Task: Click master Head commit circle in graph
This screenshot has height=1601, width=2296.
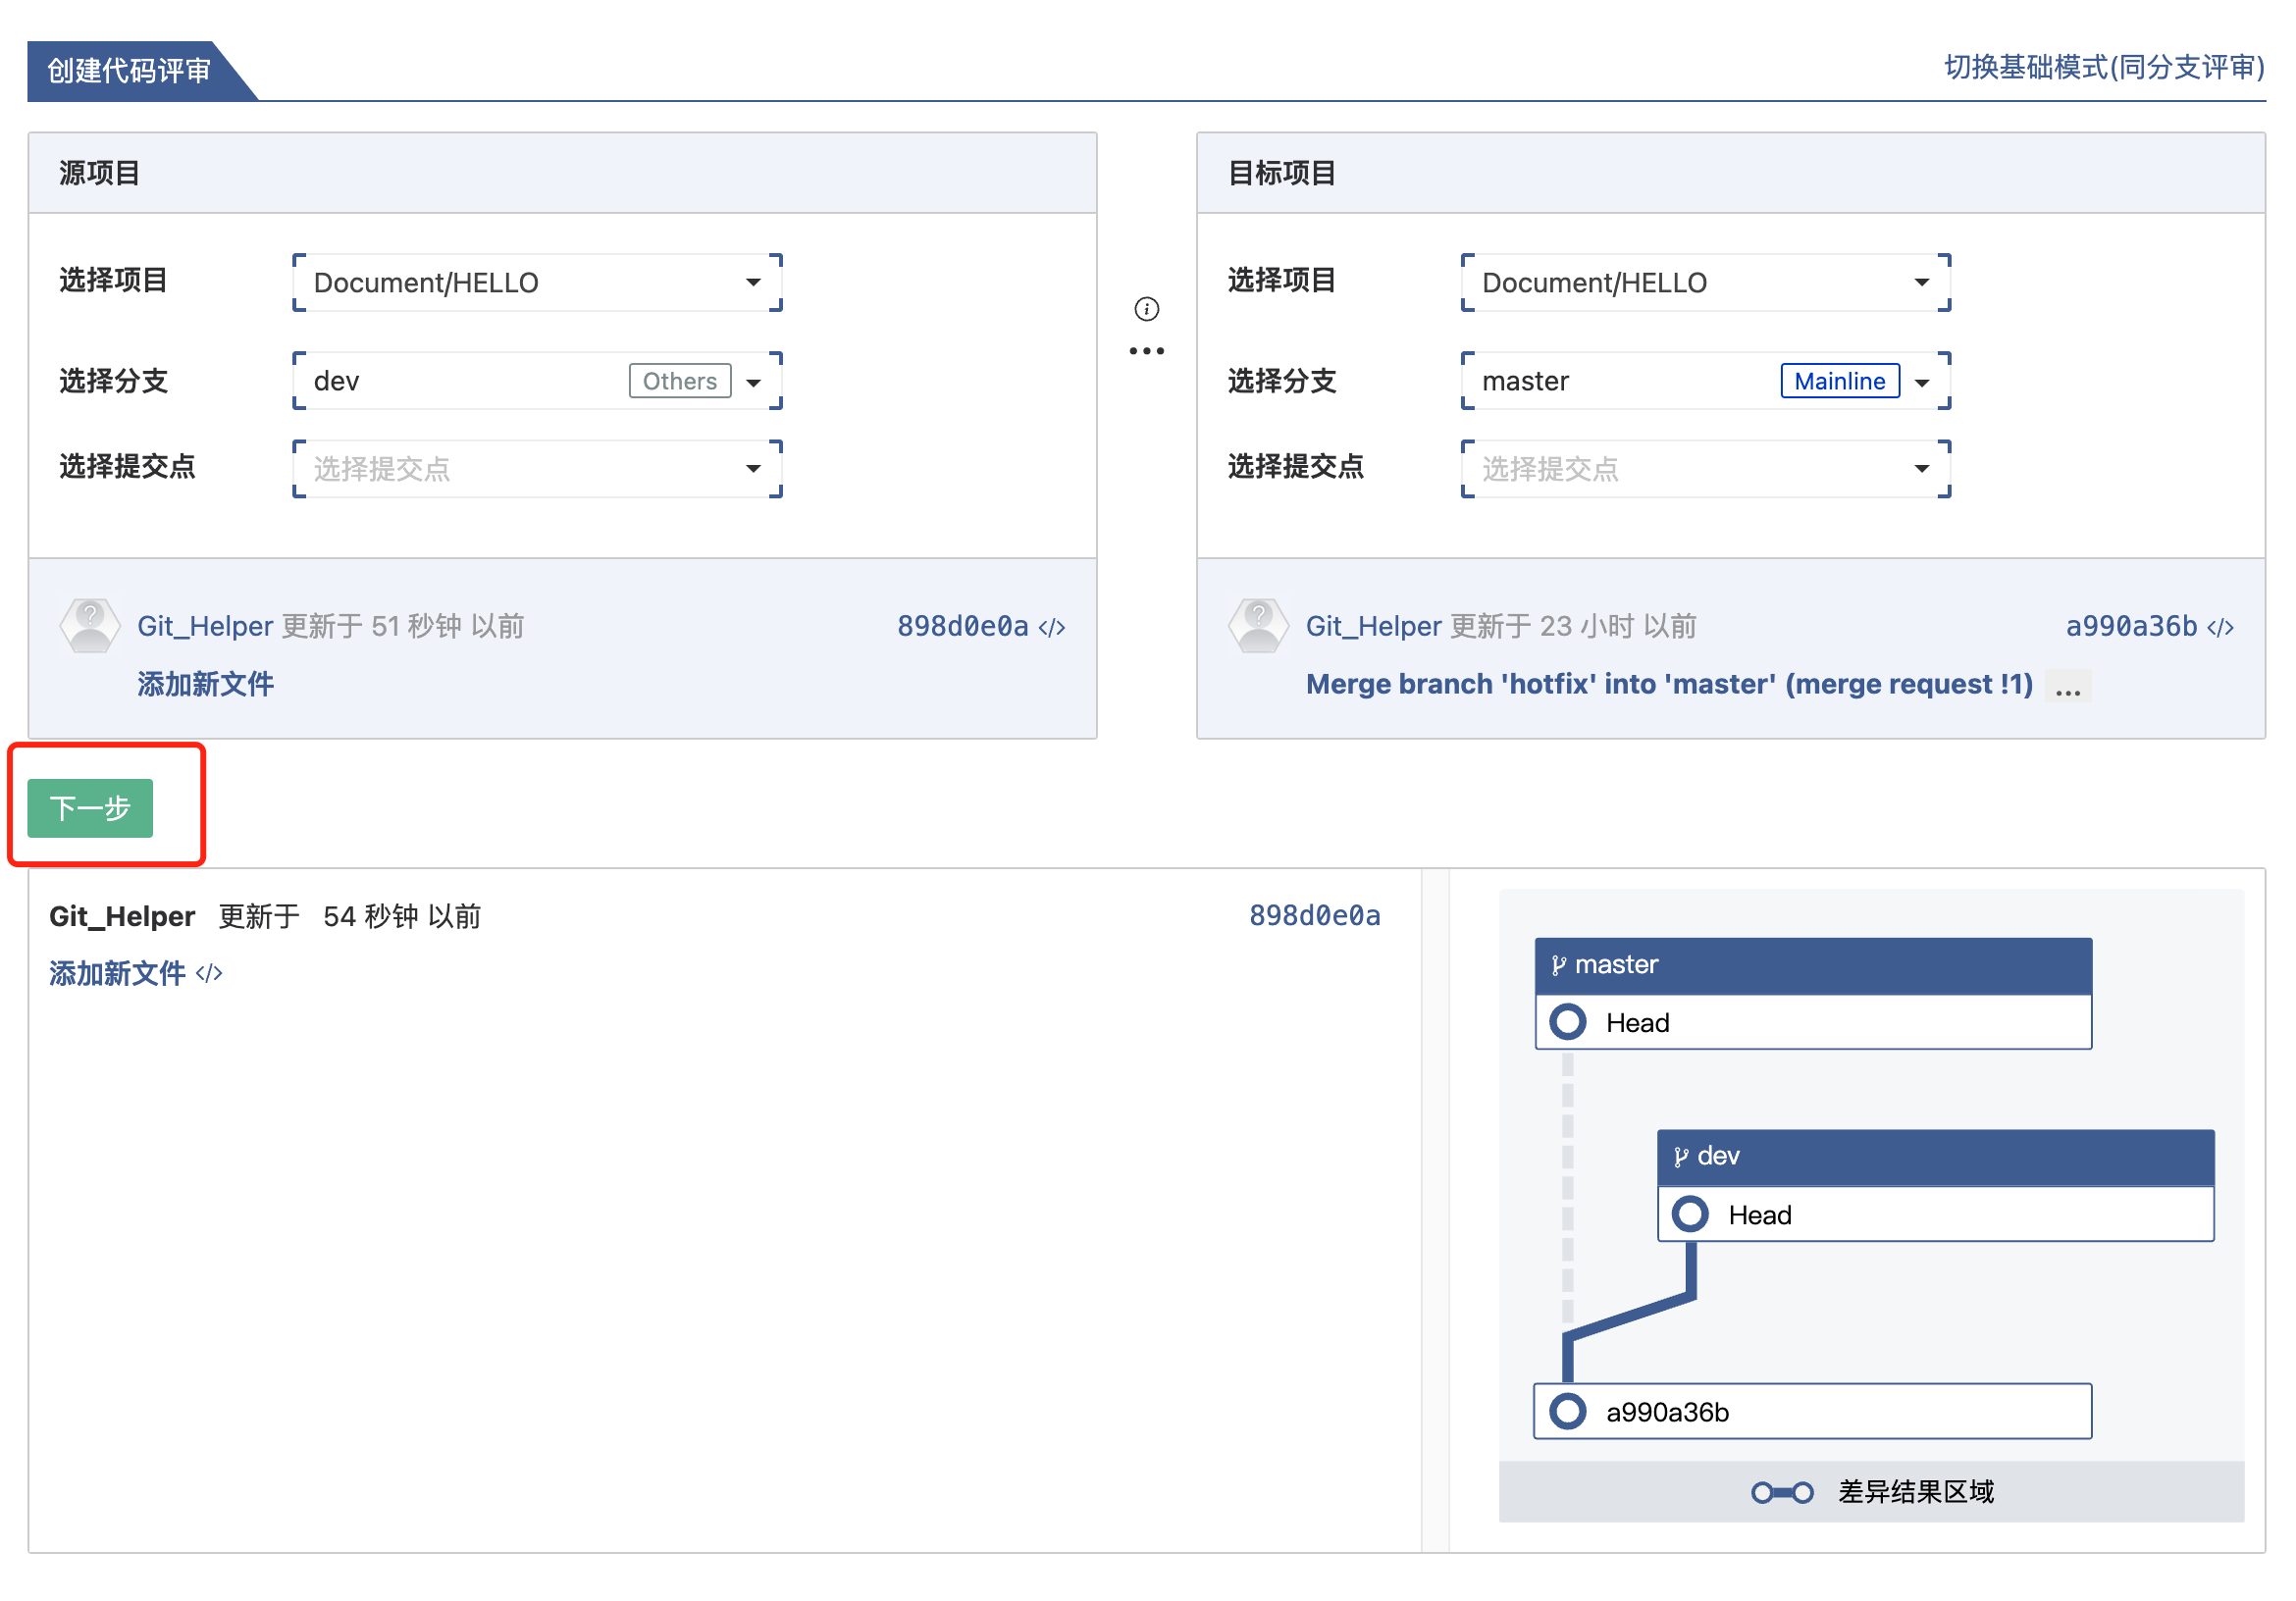Action: click(1567, 1022)
